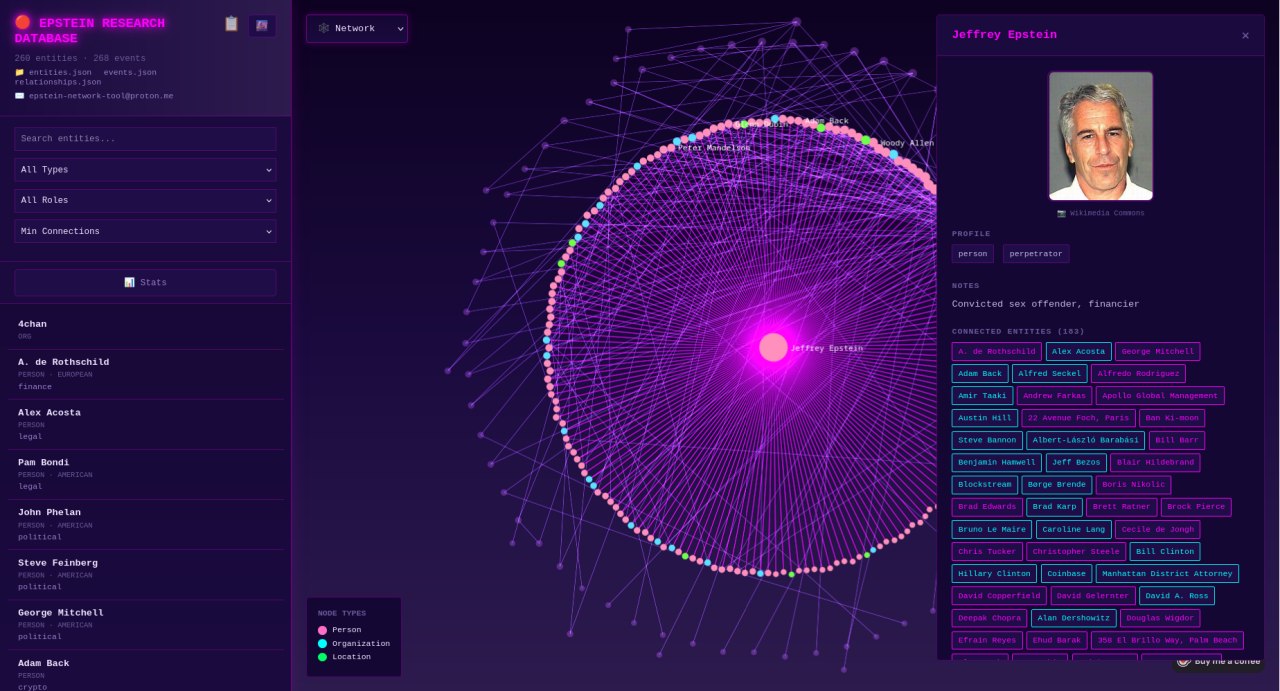Click cyan Organization swatch in legend
This screenshot has height=691, width=1280.
[322, 643]
